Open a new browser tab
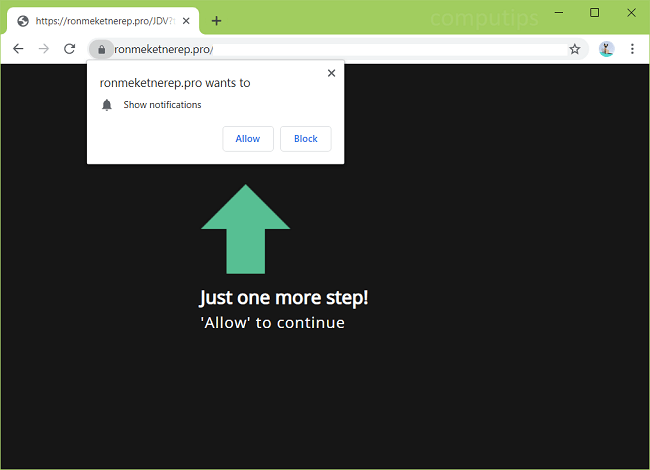The image size is (650, 470). coord(216,21)
